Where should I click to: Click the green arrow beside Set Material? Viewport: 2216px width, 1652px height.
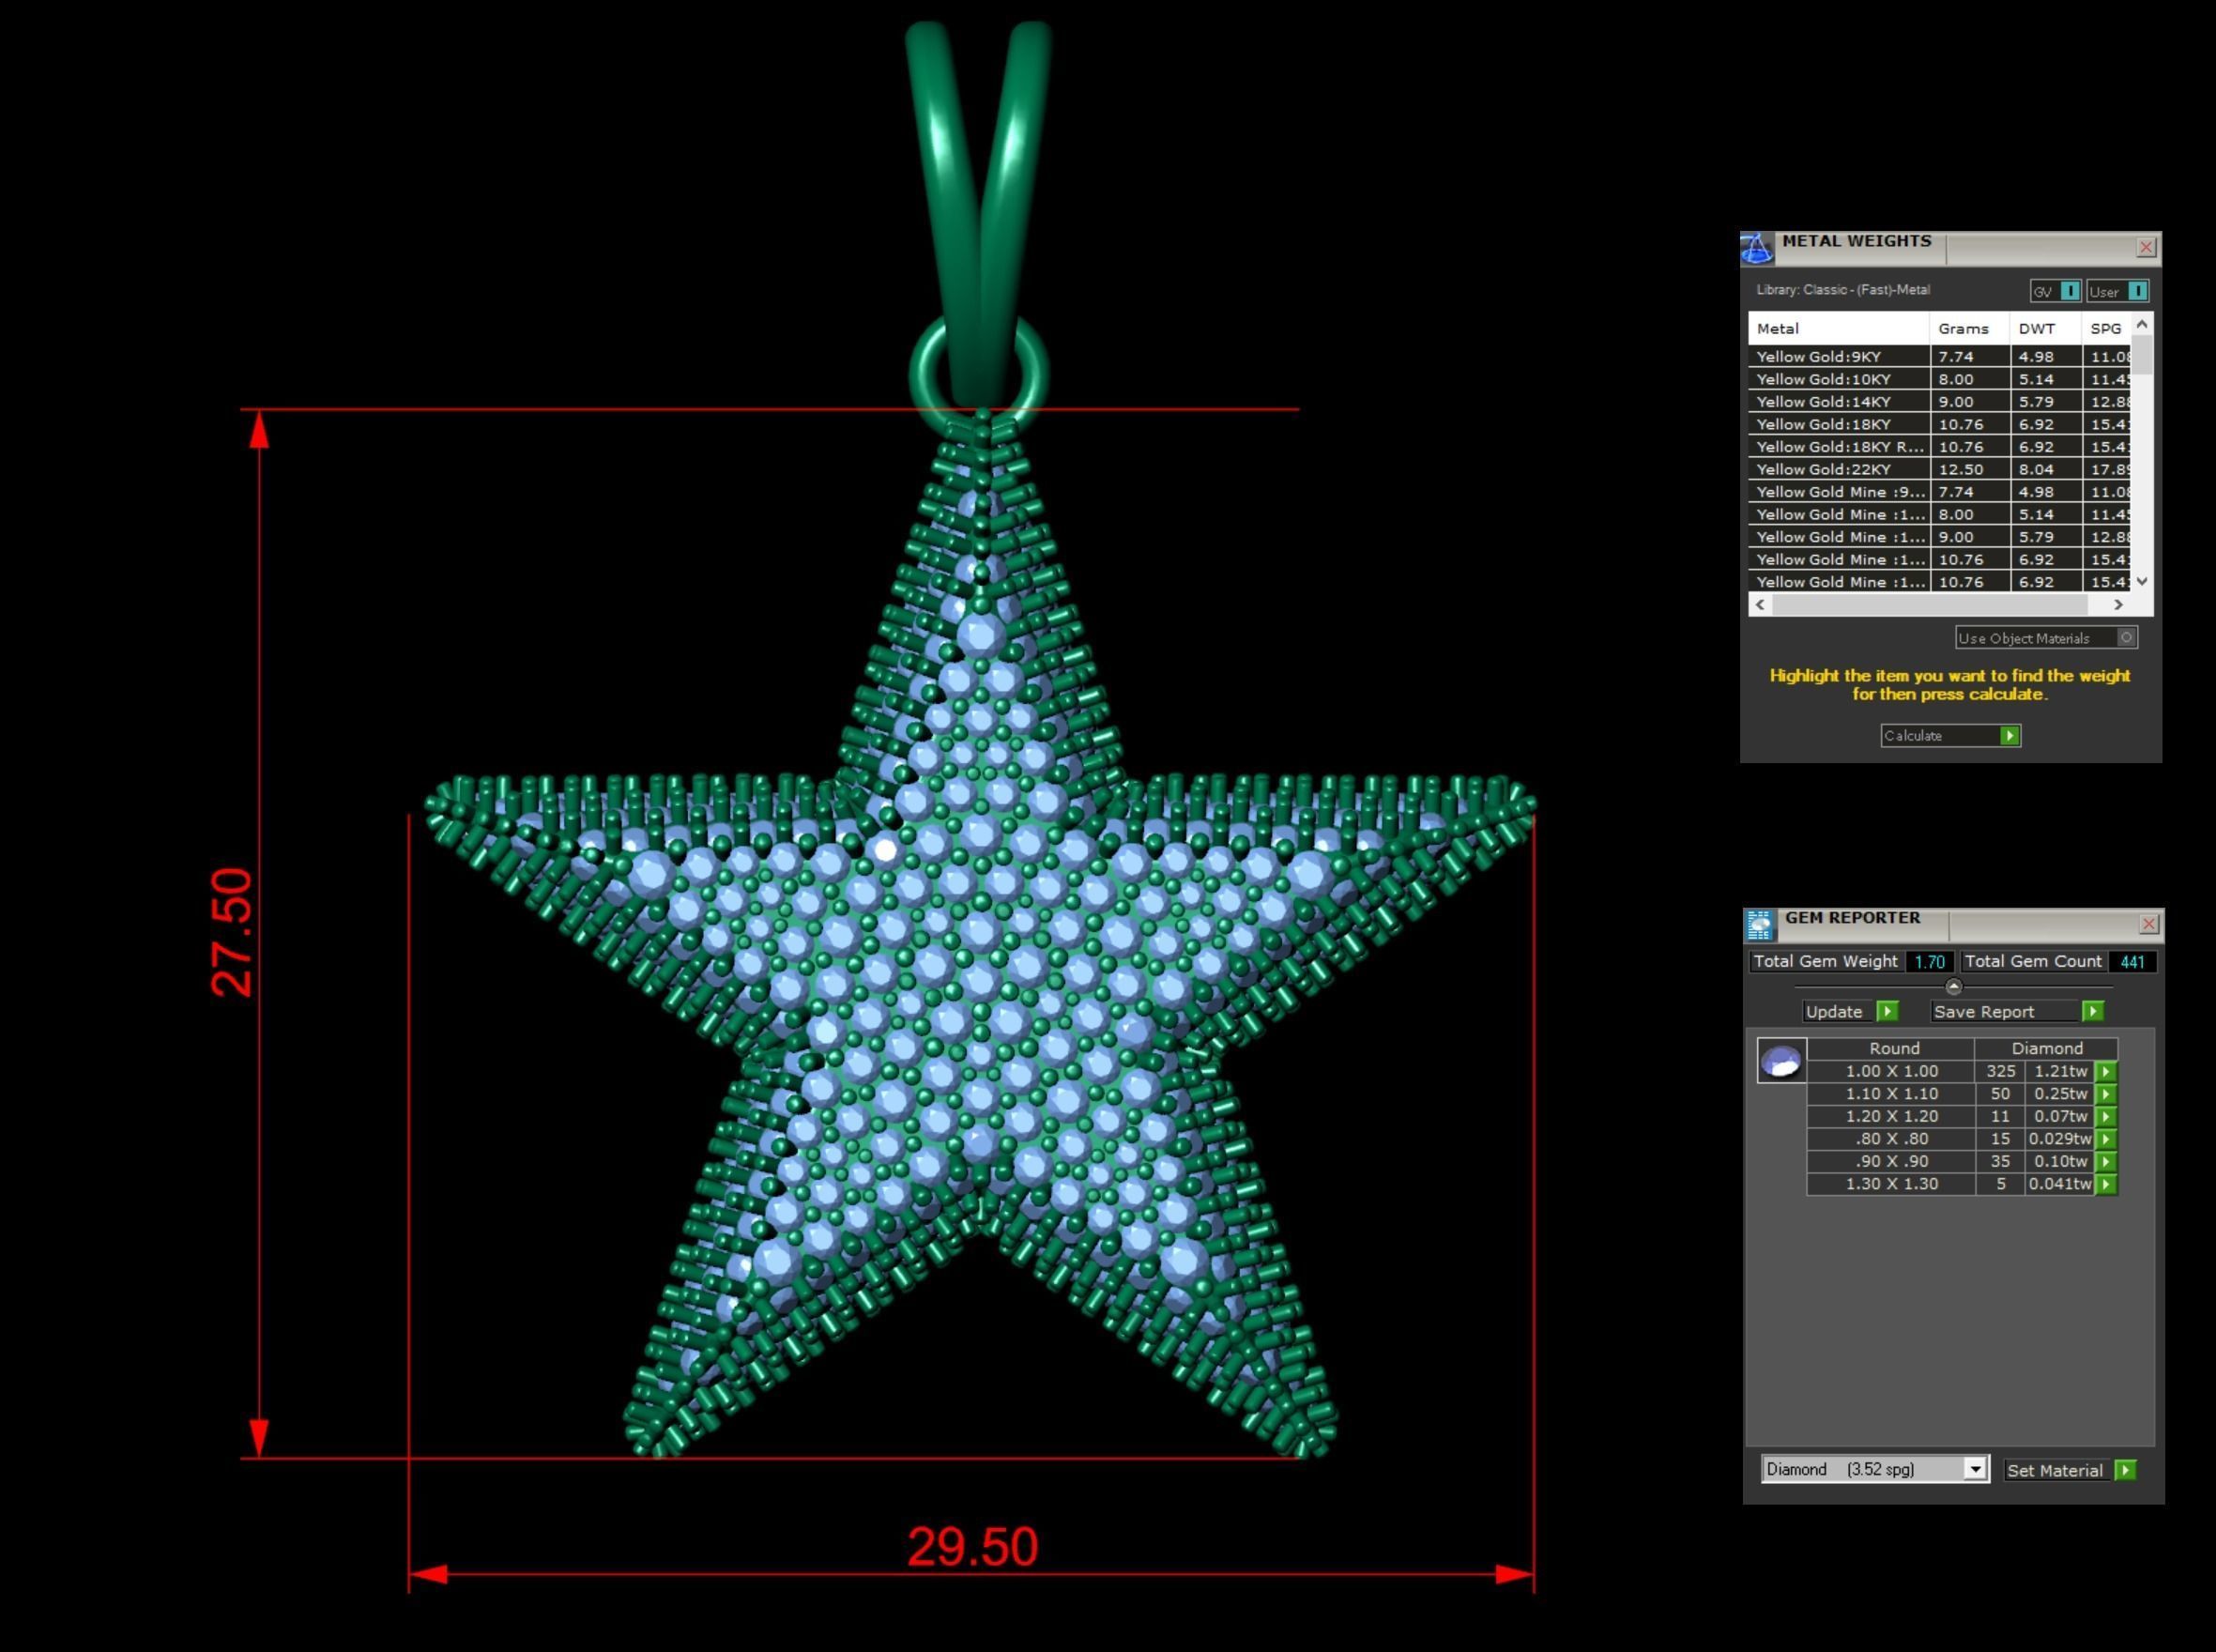click(x=2127, y=1470)
